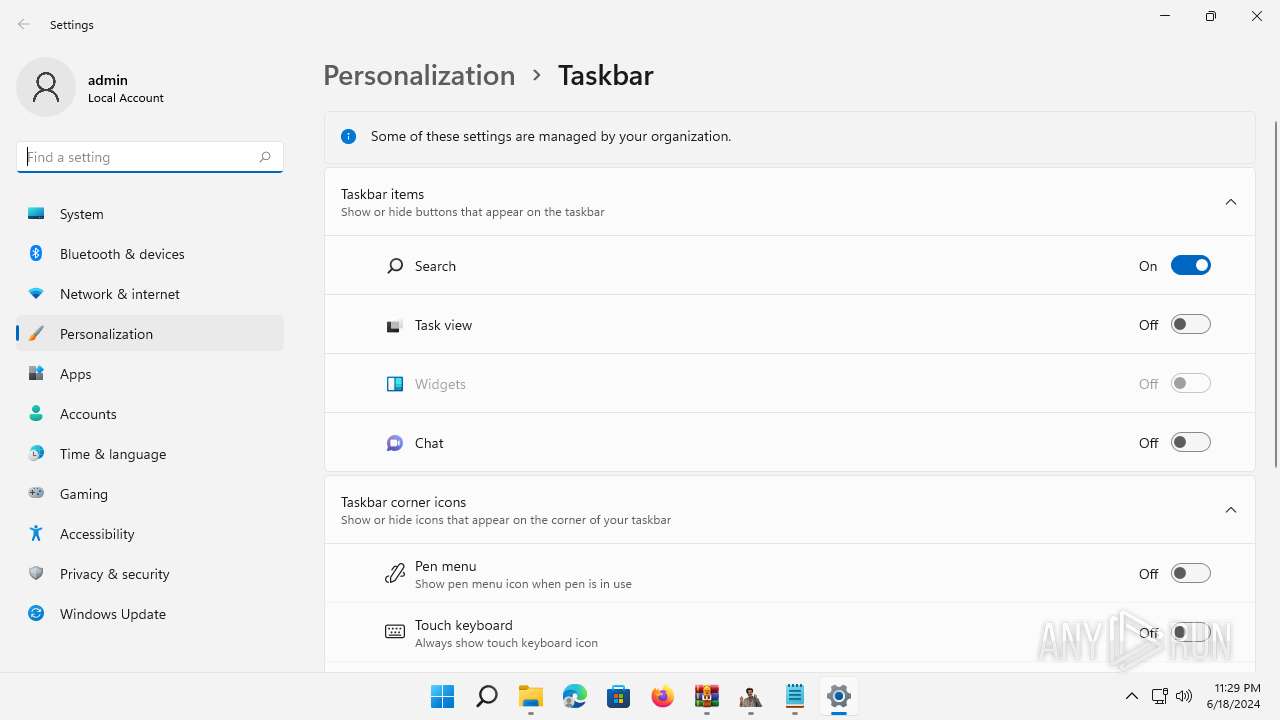Click the Touch keyboard row icon
The width and height of the screenshot is (1280, 720).
395,632
